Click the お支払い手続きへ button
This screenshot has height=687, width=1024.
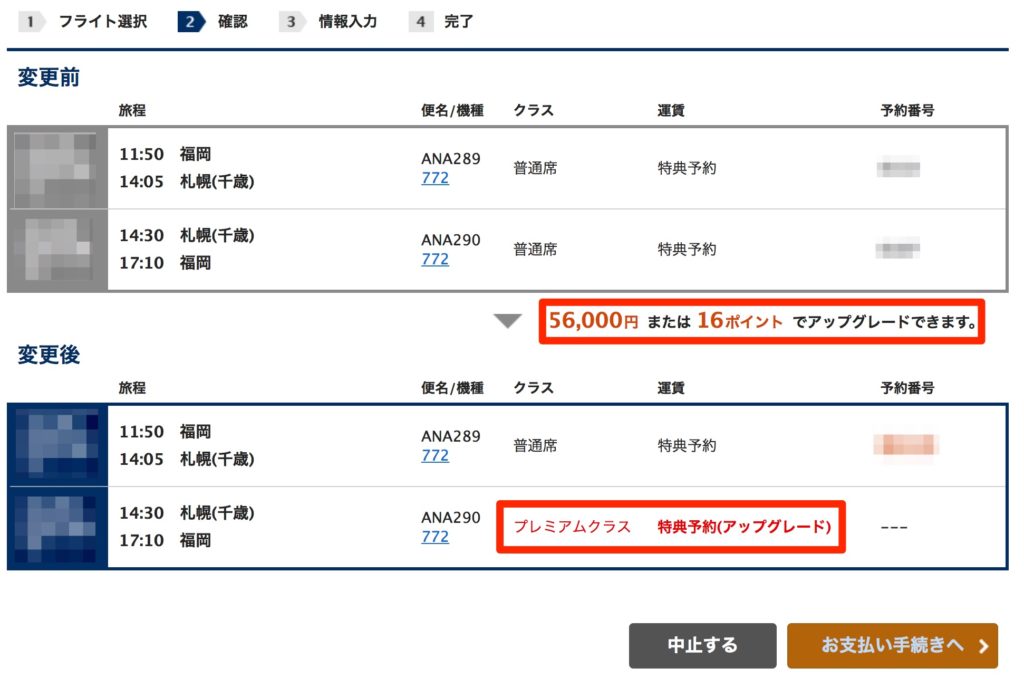pyautogui.click(x=892, y=646)
